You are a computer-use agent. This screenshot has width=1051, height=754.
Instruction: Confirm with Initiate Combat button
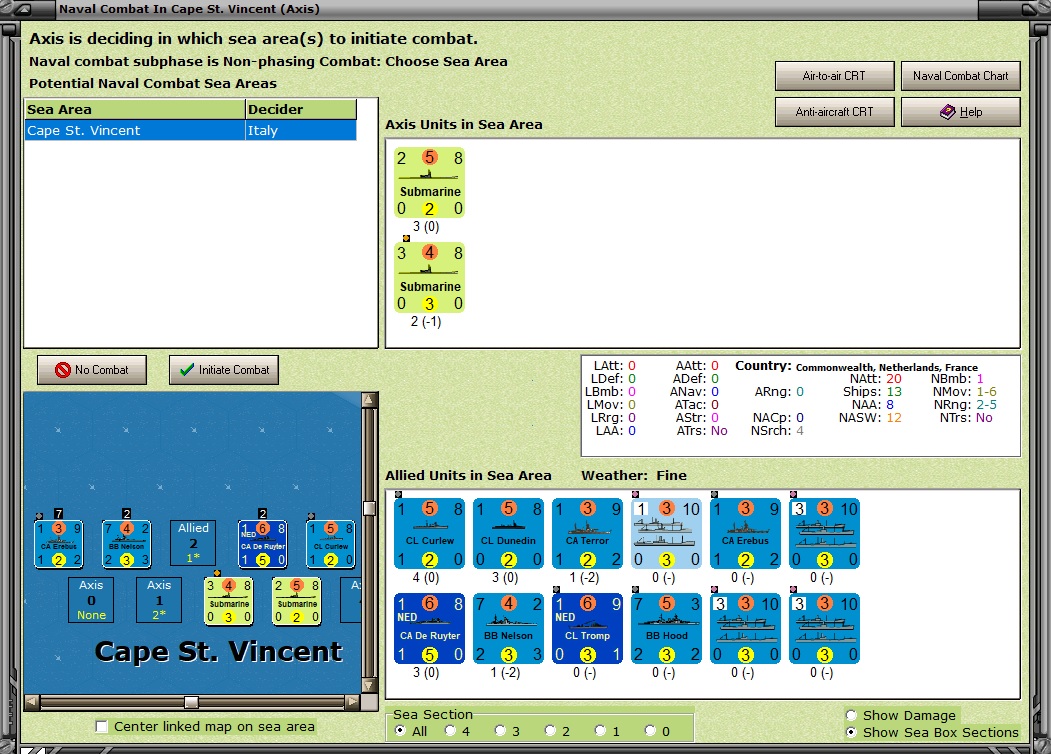(x=224, y=370)
